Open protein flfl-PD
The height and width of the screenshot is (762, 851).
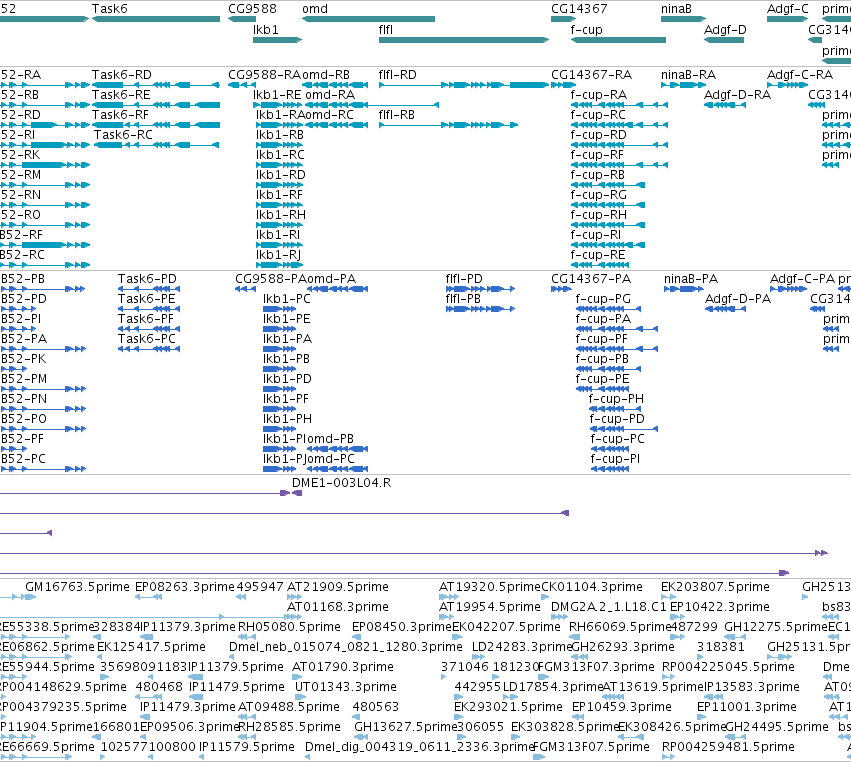coord(464,278)
